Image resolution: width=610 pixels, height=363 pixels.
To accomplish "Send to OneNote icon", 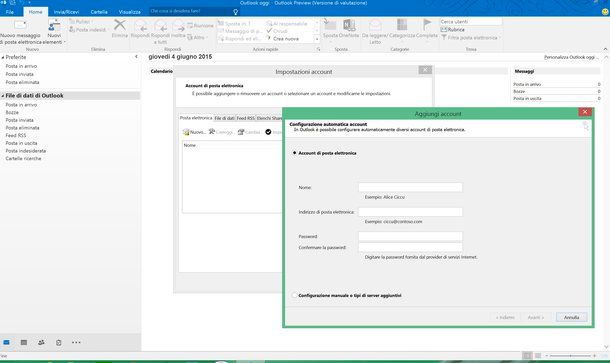I will point(349,25).
